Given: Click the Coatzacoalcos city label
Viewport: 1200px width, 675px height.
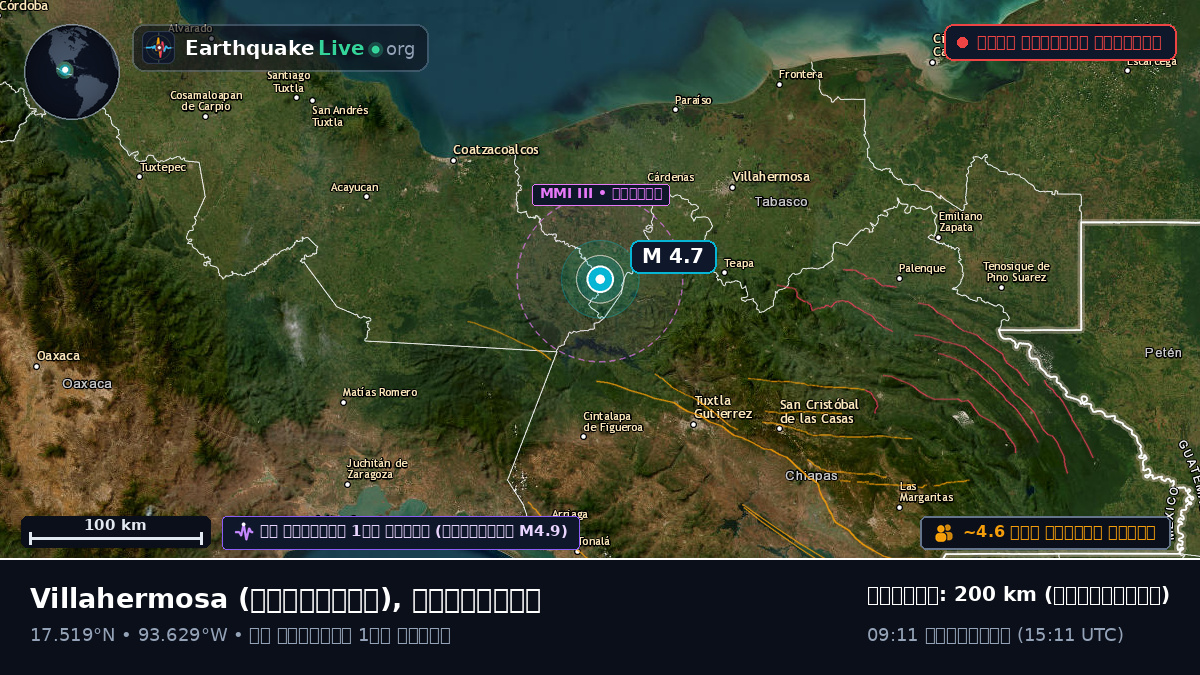Looking at the screenshot, I should [x=496, y=150].
